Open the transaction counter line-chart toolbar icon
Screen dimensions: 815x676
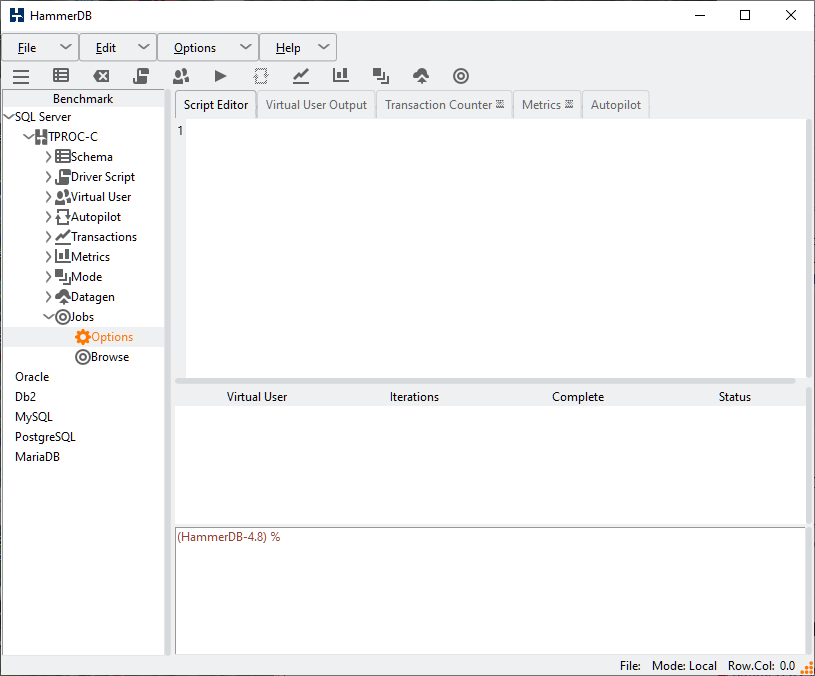pyautogui.click(x=301, y=76)
